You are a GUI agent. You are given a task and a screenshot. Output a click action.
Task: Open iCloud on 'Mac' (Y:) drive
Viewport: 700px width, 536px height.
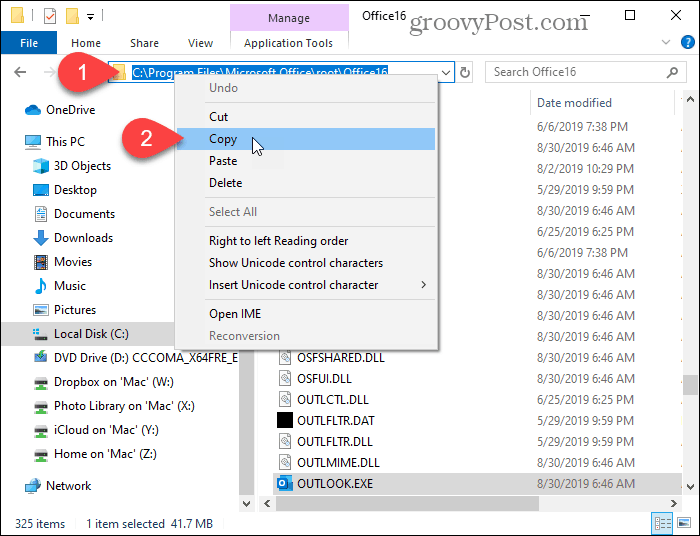pos(106,430)
